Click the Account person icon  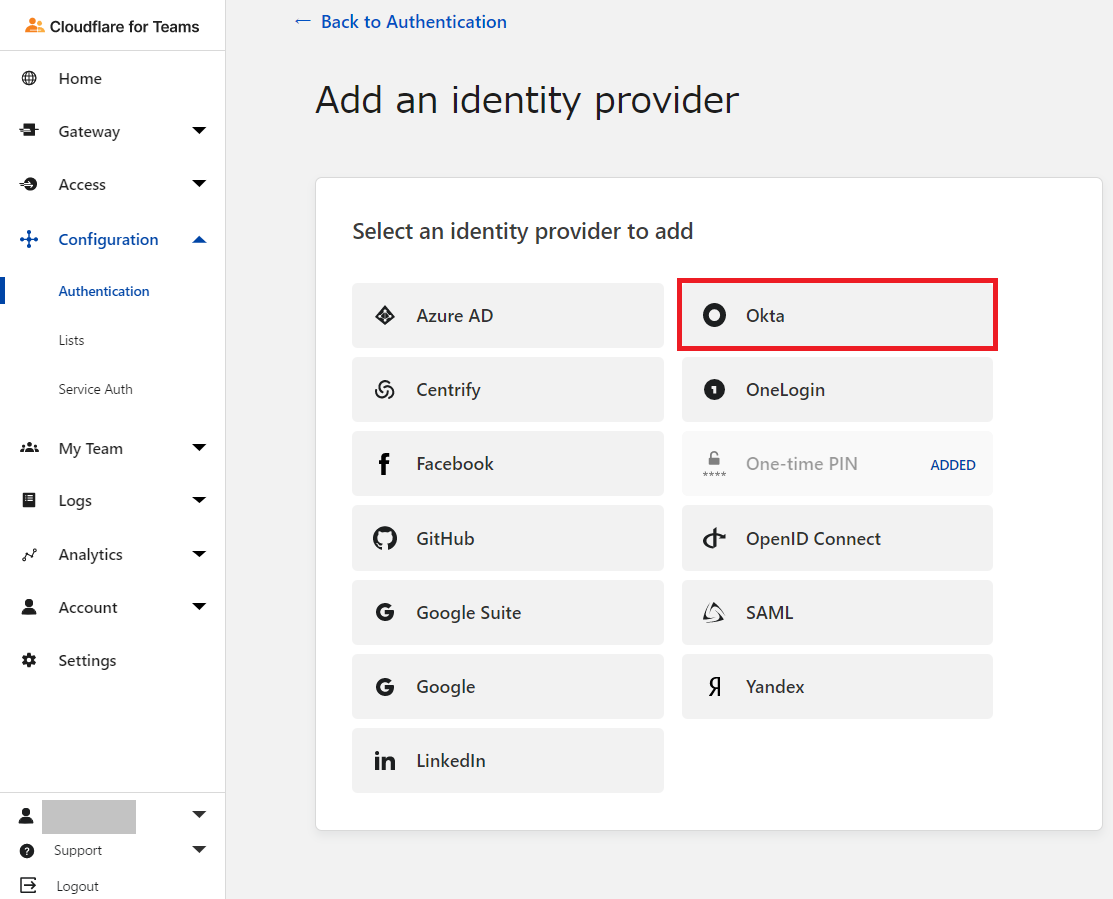[29, 607]
